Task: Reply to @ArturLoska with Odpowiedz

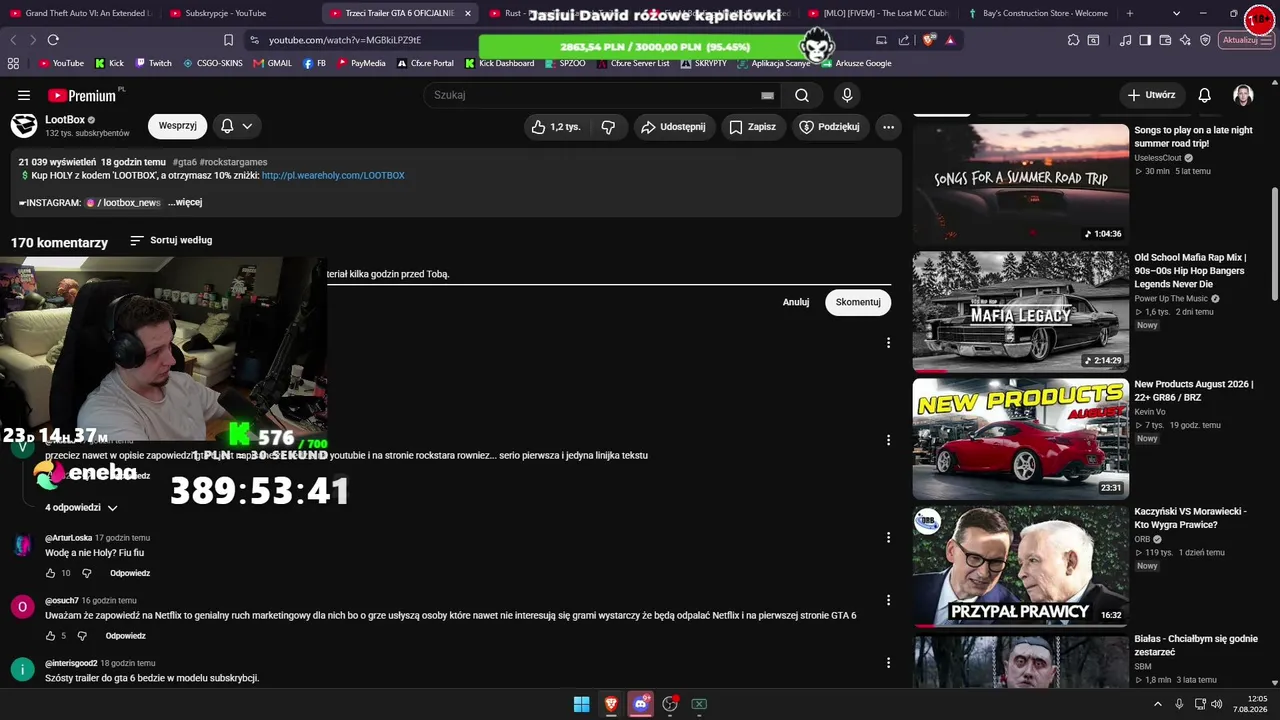Action: click(130, 573)
